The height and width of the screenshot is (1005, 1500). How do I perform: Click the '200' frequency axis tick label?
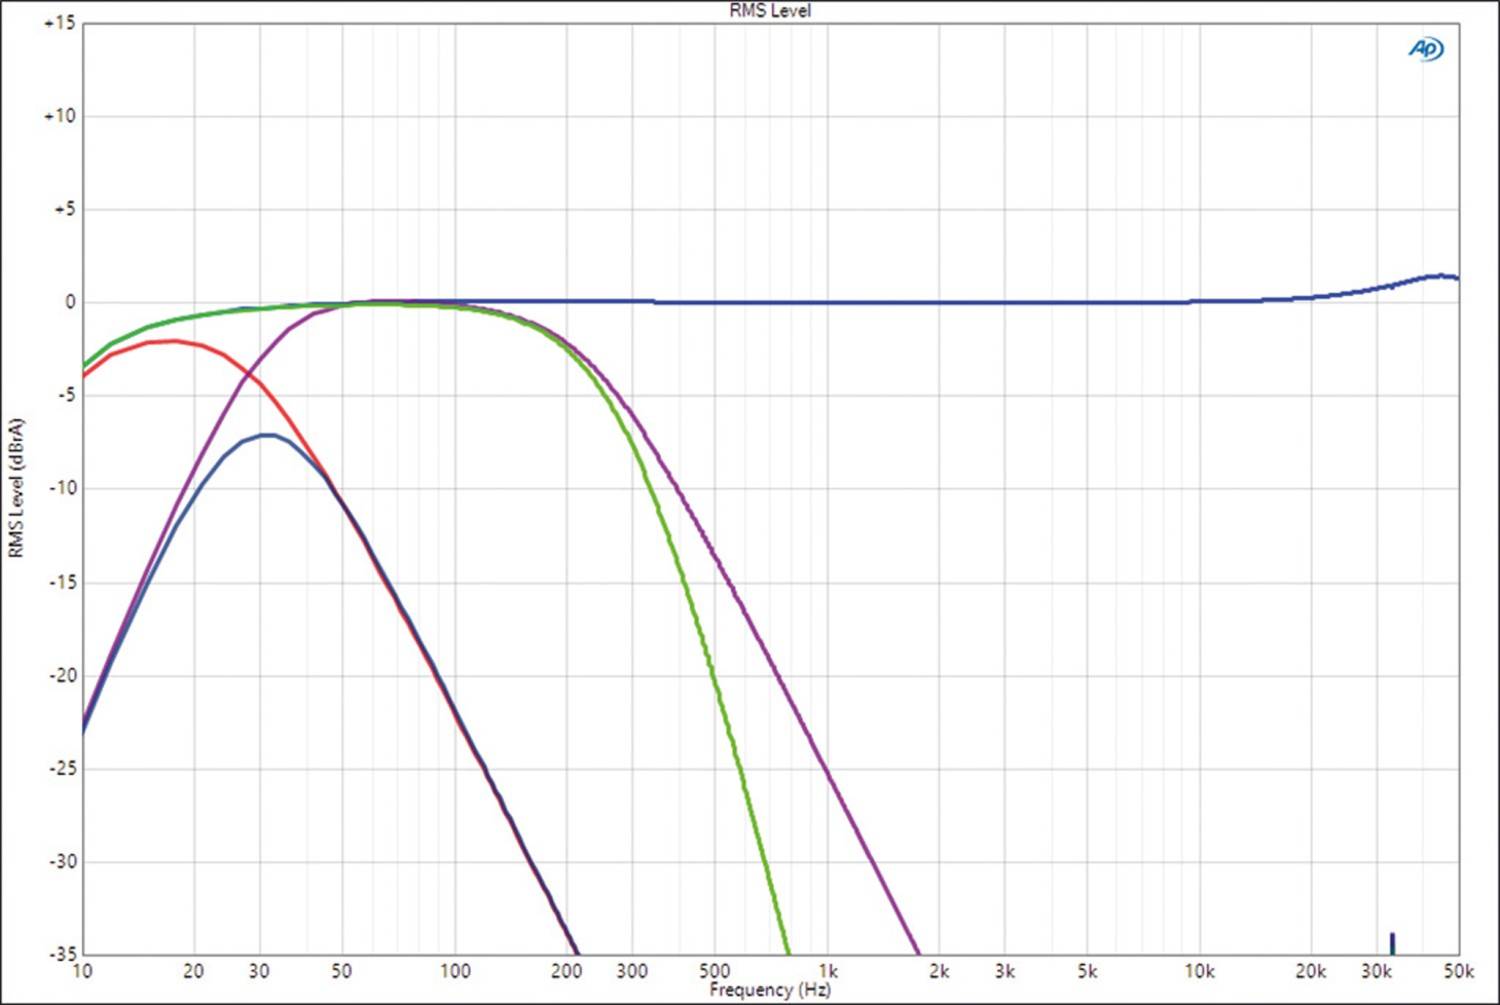click(567, 971)
